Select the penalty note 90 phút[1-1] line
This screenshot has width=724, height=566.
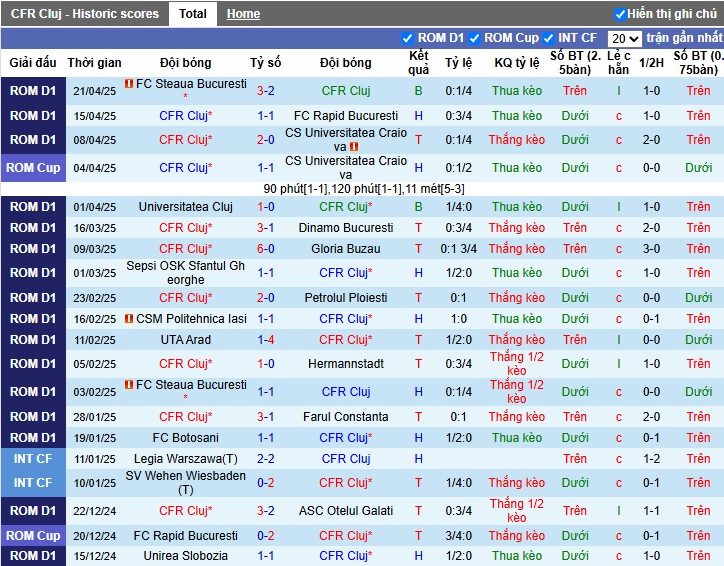363,189
